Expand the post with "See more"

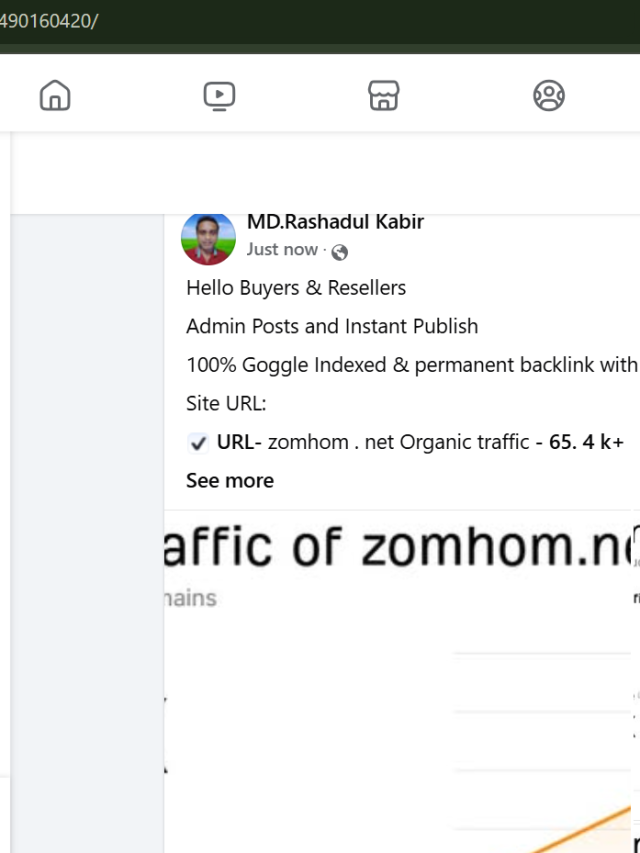[230, 481]
